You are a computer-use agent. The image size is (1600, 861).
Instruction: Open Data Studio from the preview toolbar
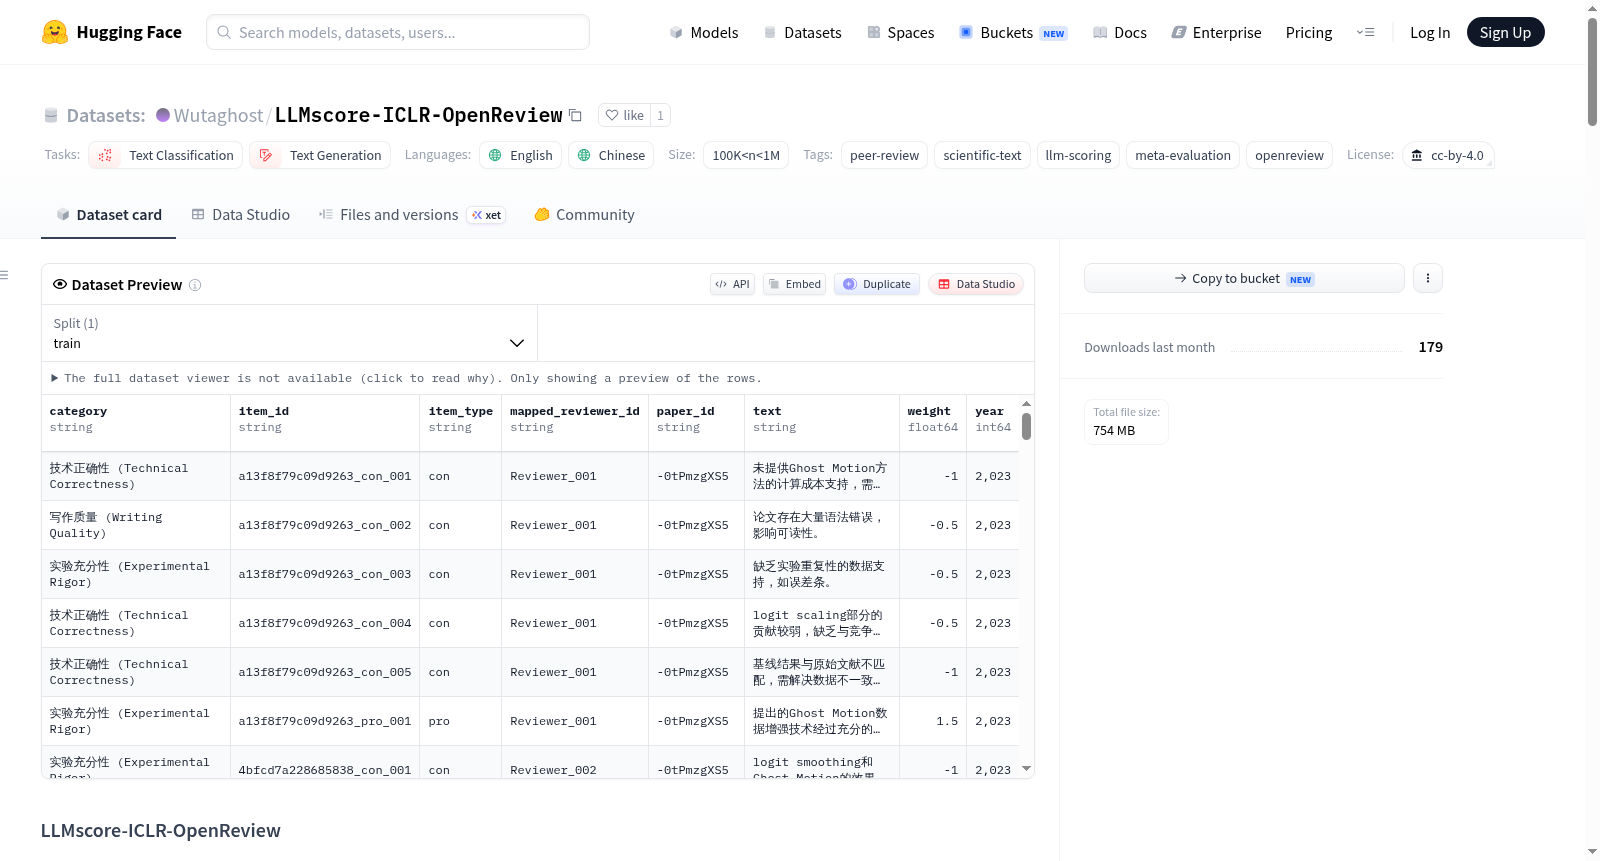click(976, 284)
